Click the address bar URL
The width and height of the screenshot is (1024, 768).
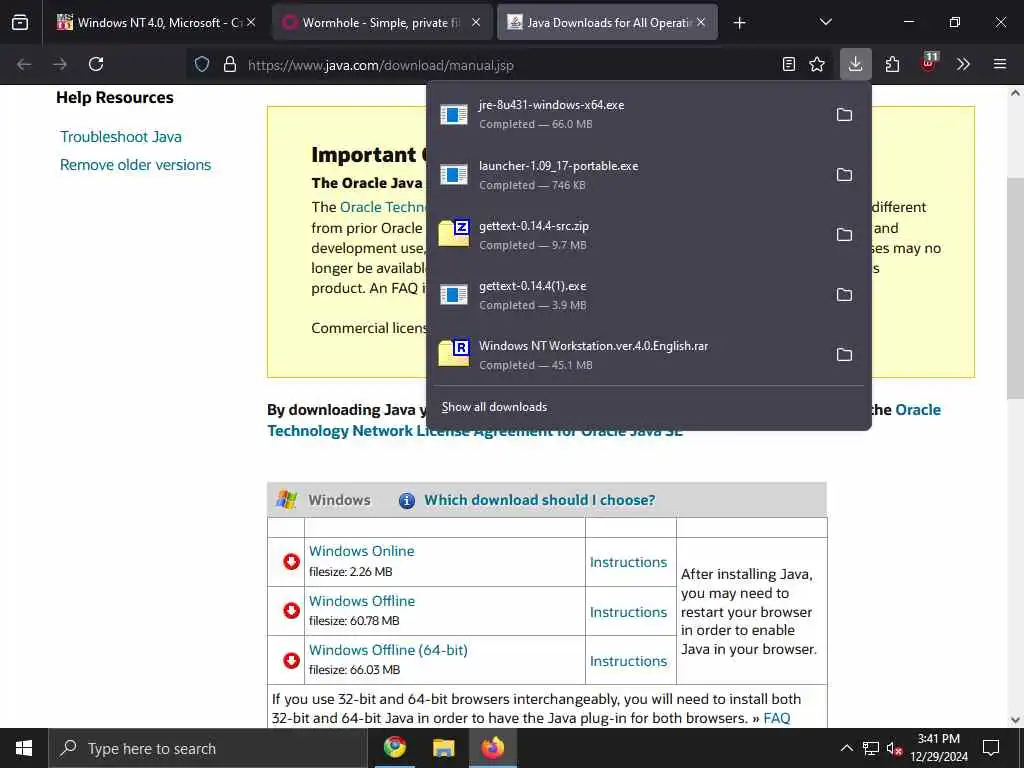[381, 65]
